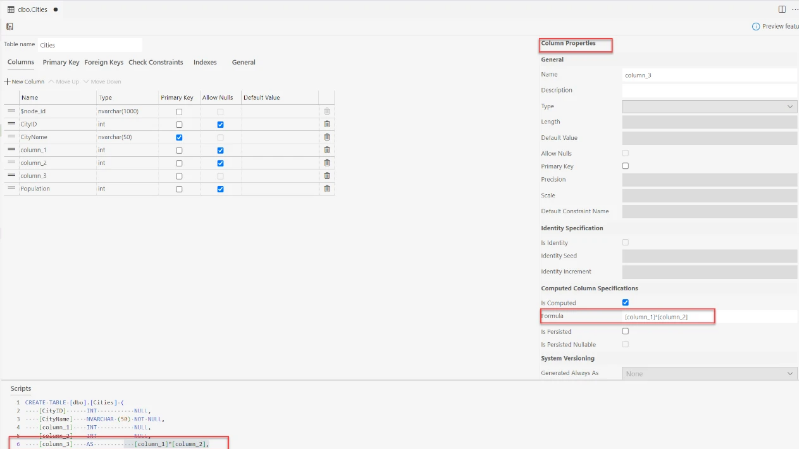Toggle Allow Nulls for the CityID row
The width and height of the screenshot is (799, 449).
point(220,124)
